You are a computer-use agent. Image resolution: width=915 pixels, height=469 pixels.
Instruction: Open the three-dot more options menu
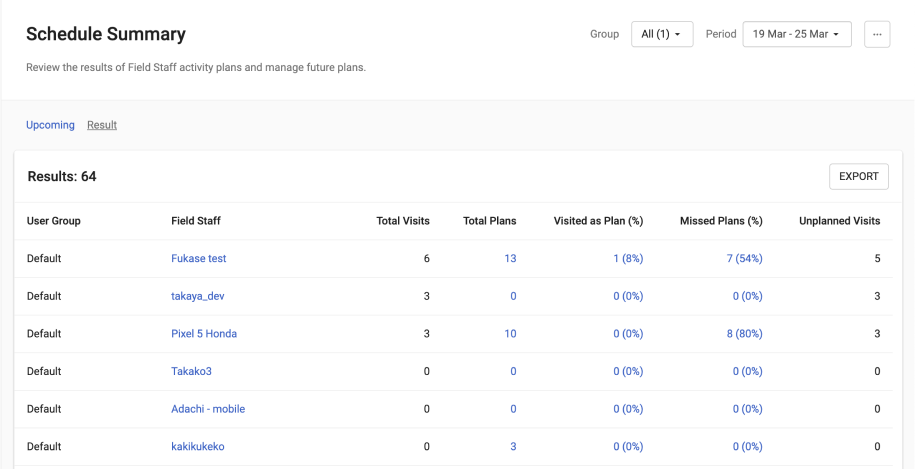pyautogui.click(x=876, y=34)
